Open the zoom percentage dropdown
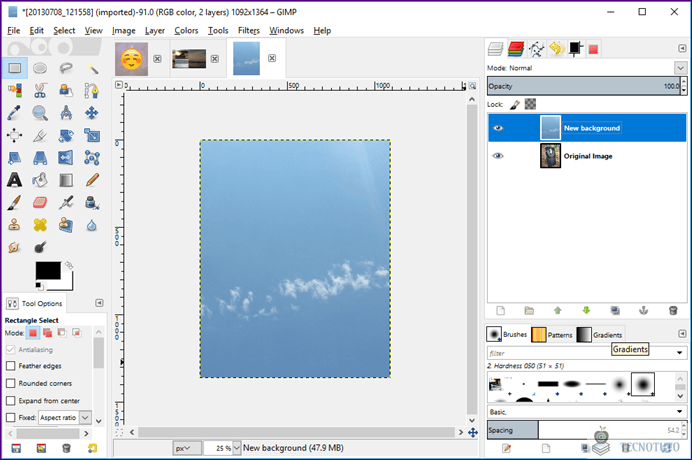The width and height of the screenshot is (692, 460). coord(237,448)
